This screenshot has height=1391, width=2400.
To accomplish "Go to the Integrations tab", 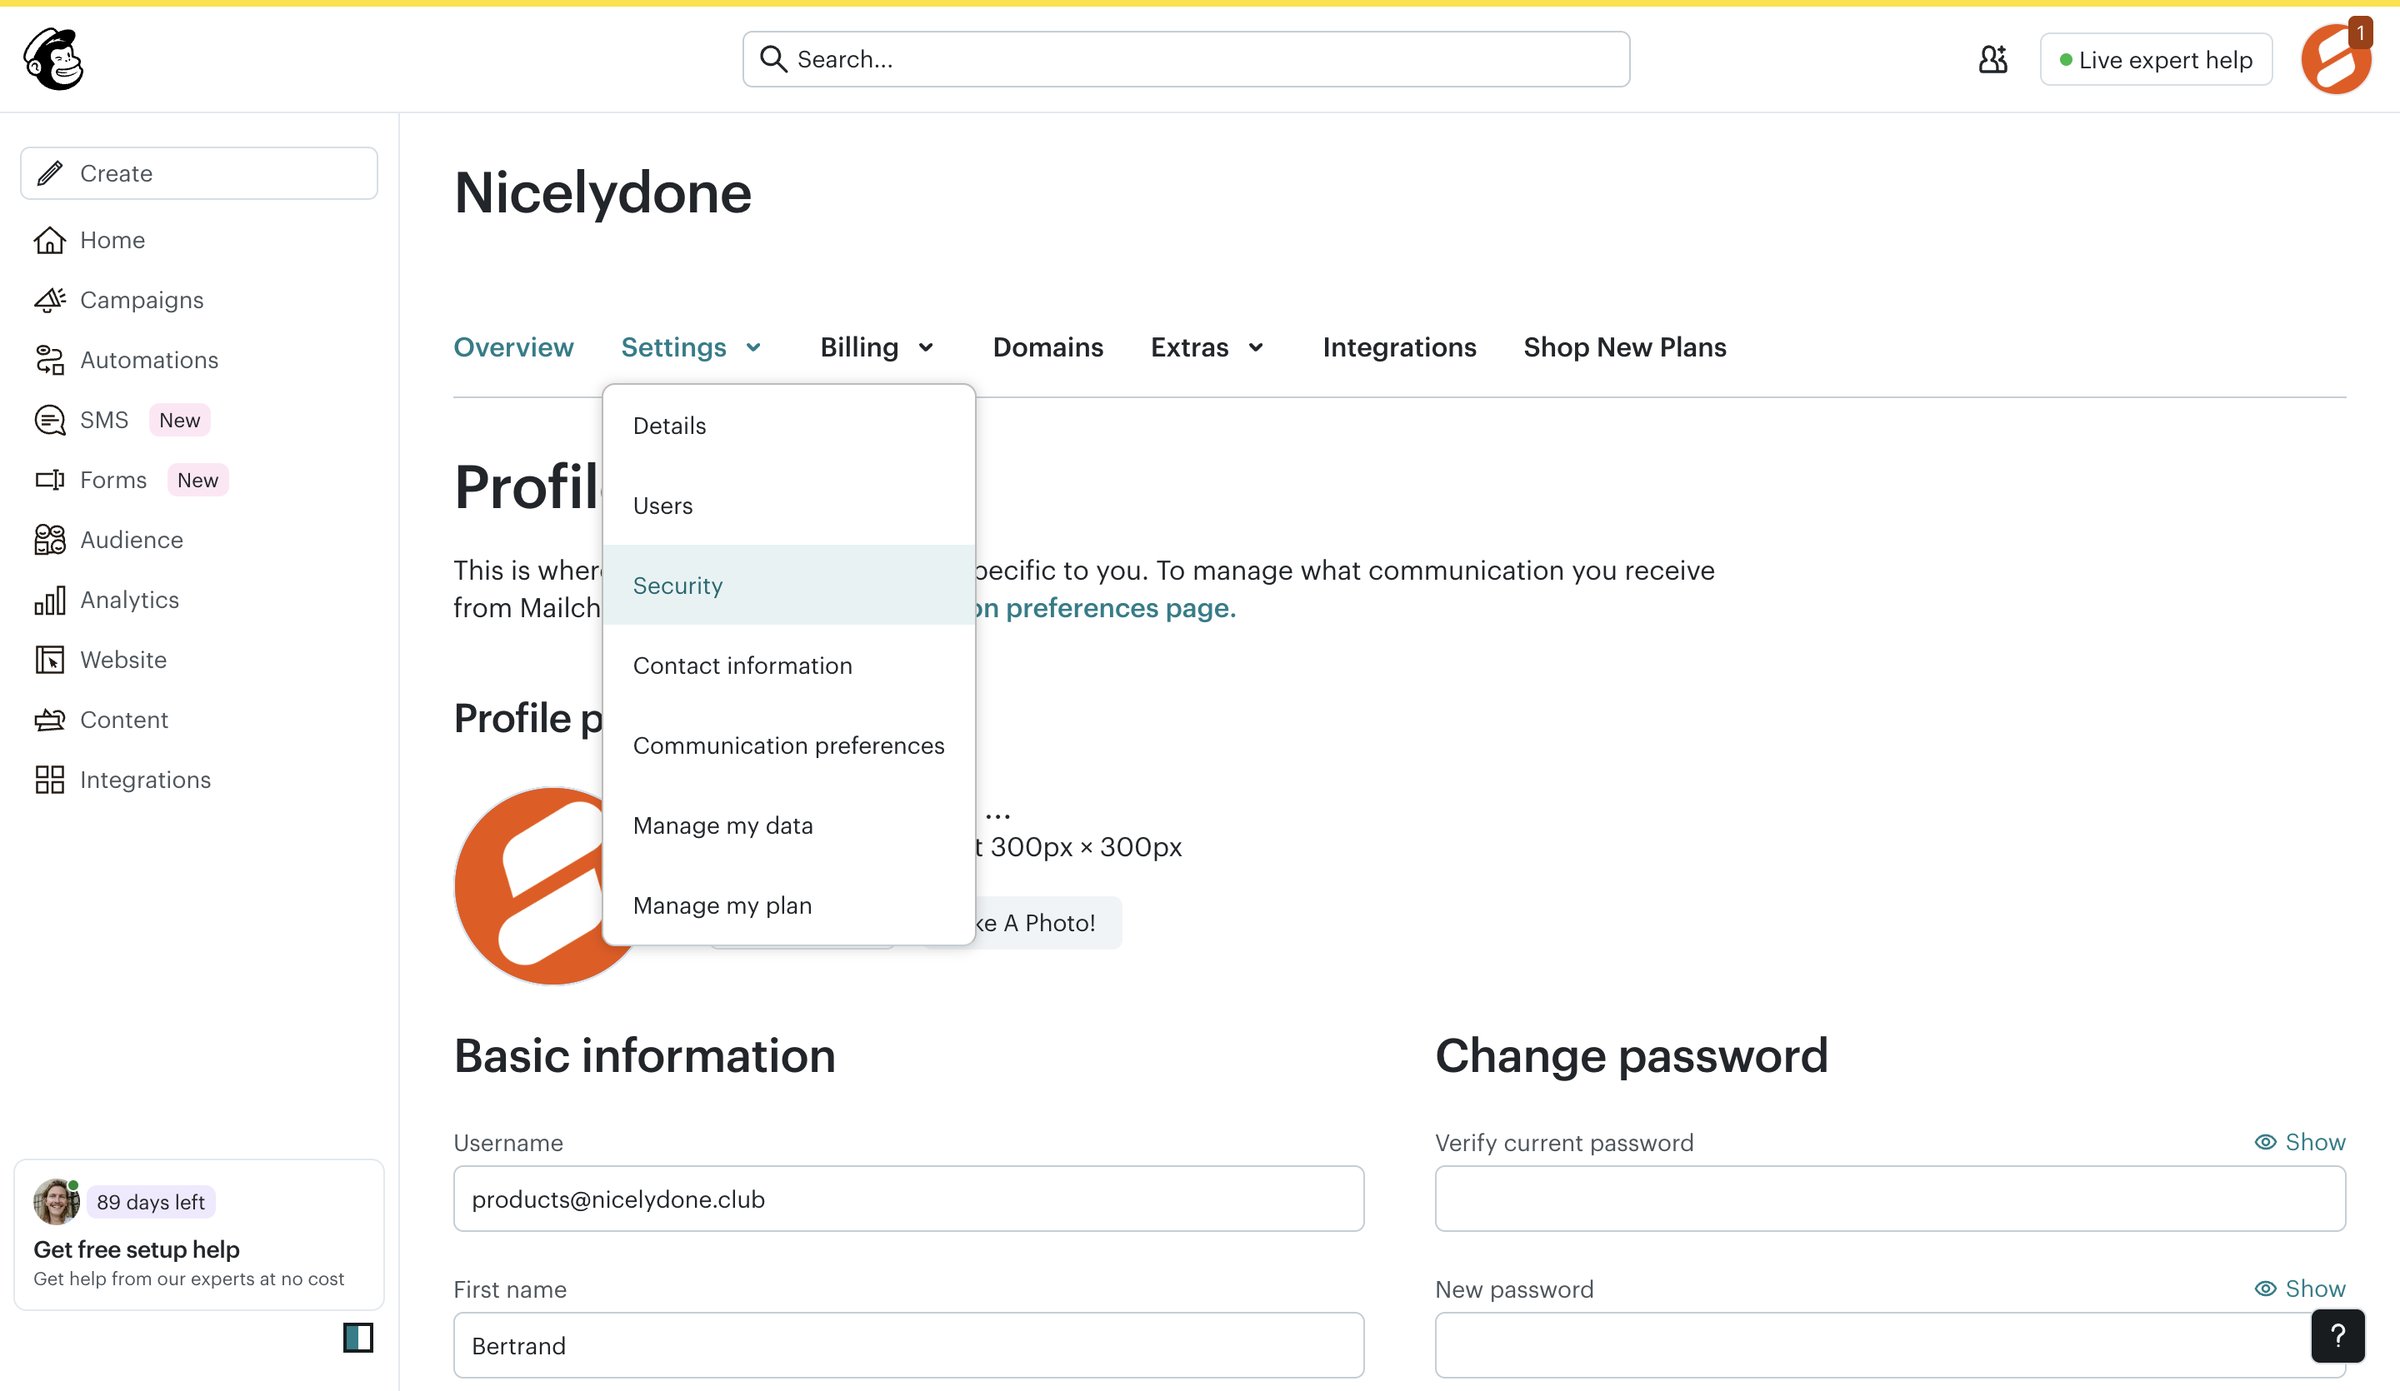I will (1399, 347).
